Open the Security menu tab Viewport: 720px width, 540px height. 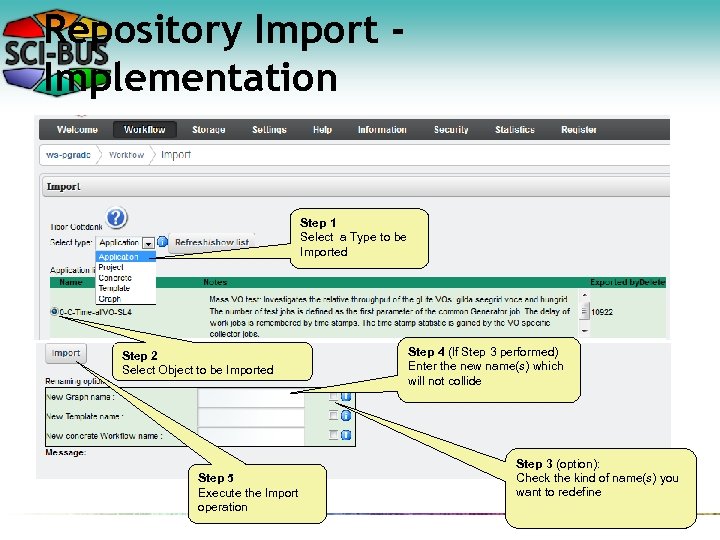point(451,130)
